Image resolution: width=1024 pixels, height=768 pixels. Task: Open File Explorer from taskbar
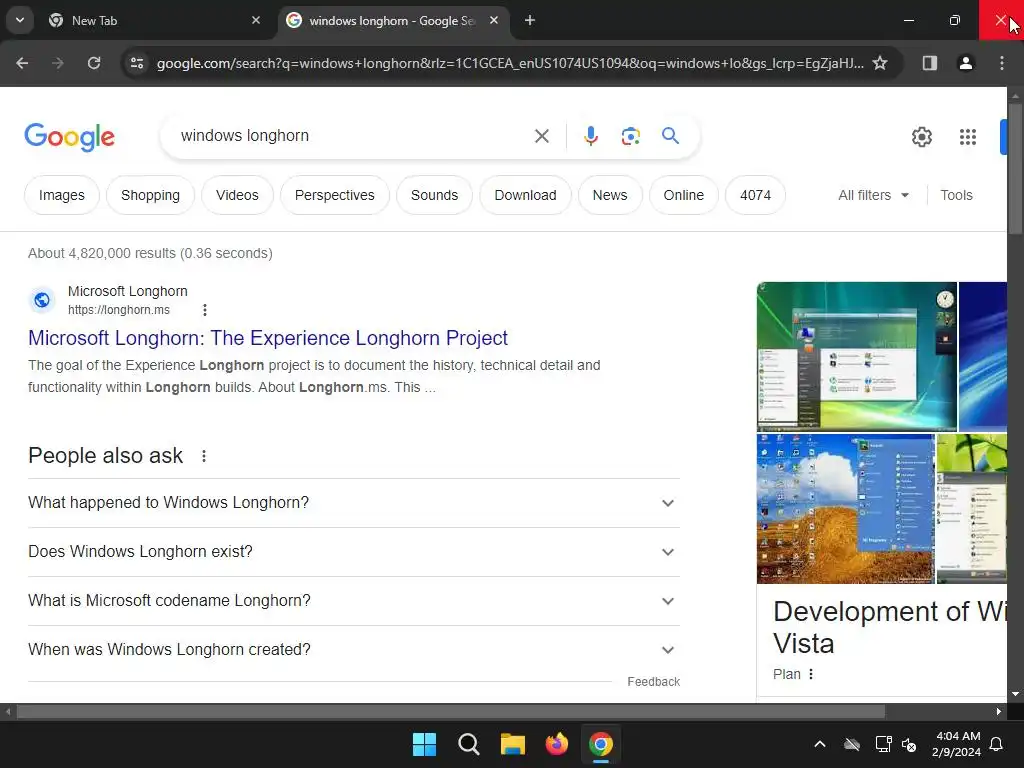513,744
